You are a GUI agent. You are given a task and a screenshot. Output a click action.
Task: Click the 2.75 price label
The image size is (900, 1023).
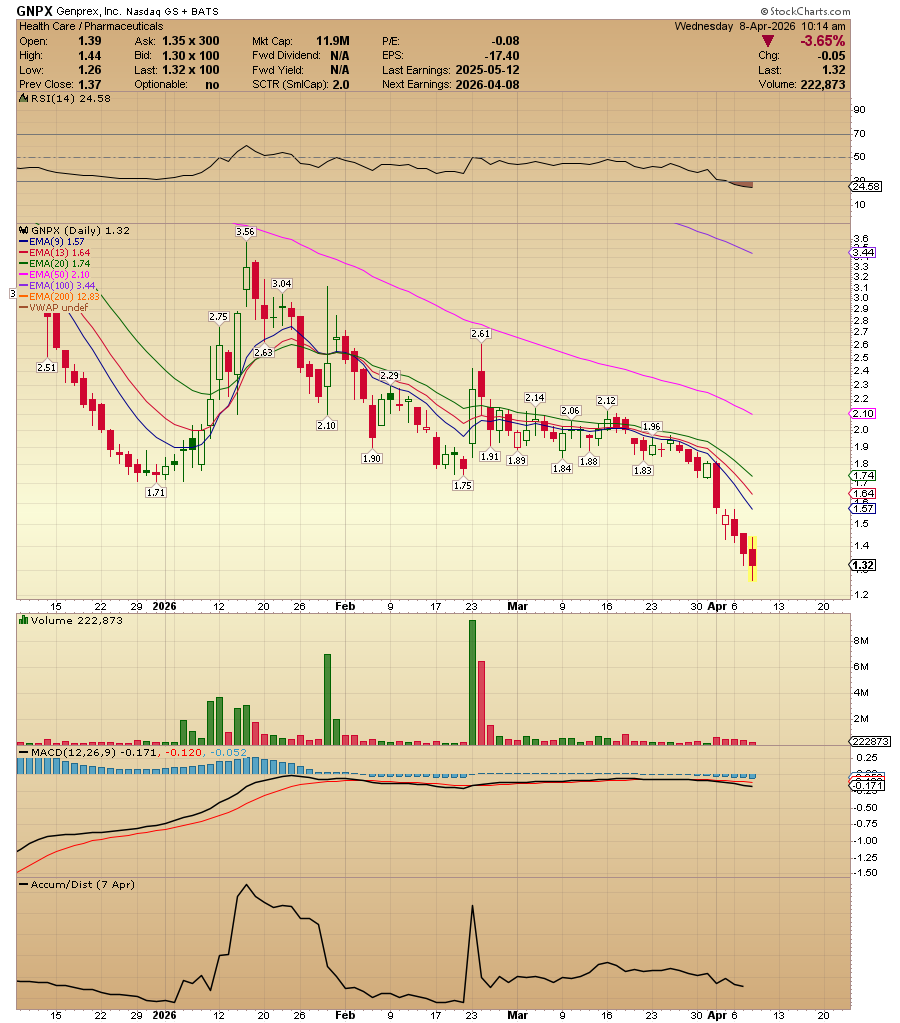pyautogui.click(x=219, y=316)
